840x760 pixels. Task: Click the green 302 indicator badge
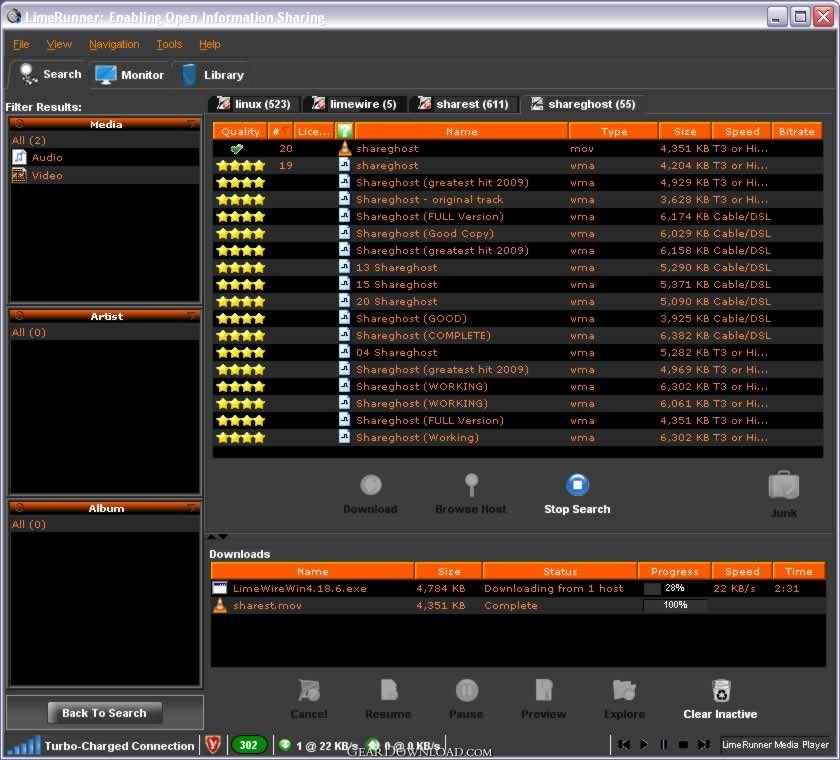coord(248,745)
